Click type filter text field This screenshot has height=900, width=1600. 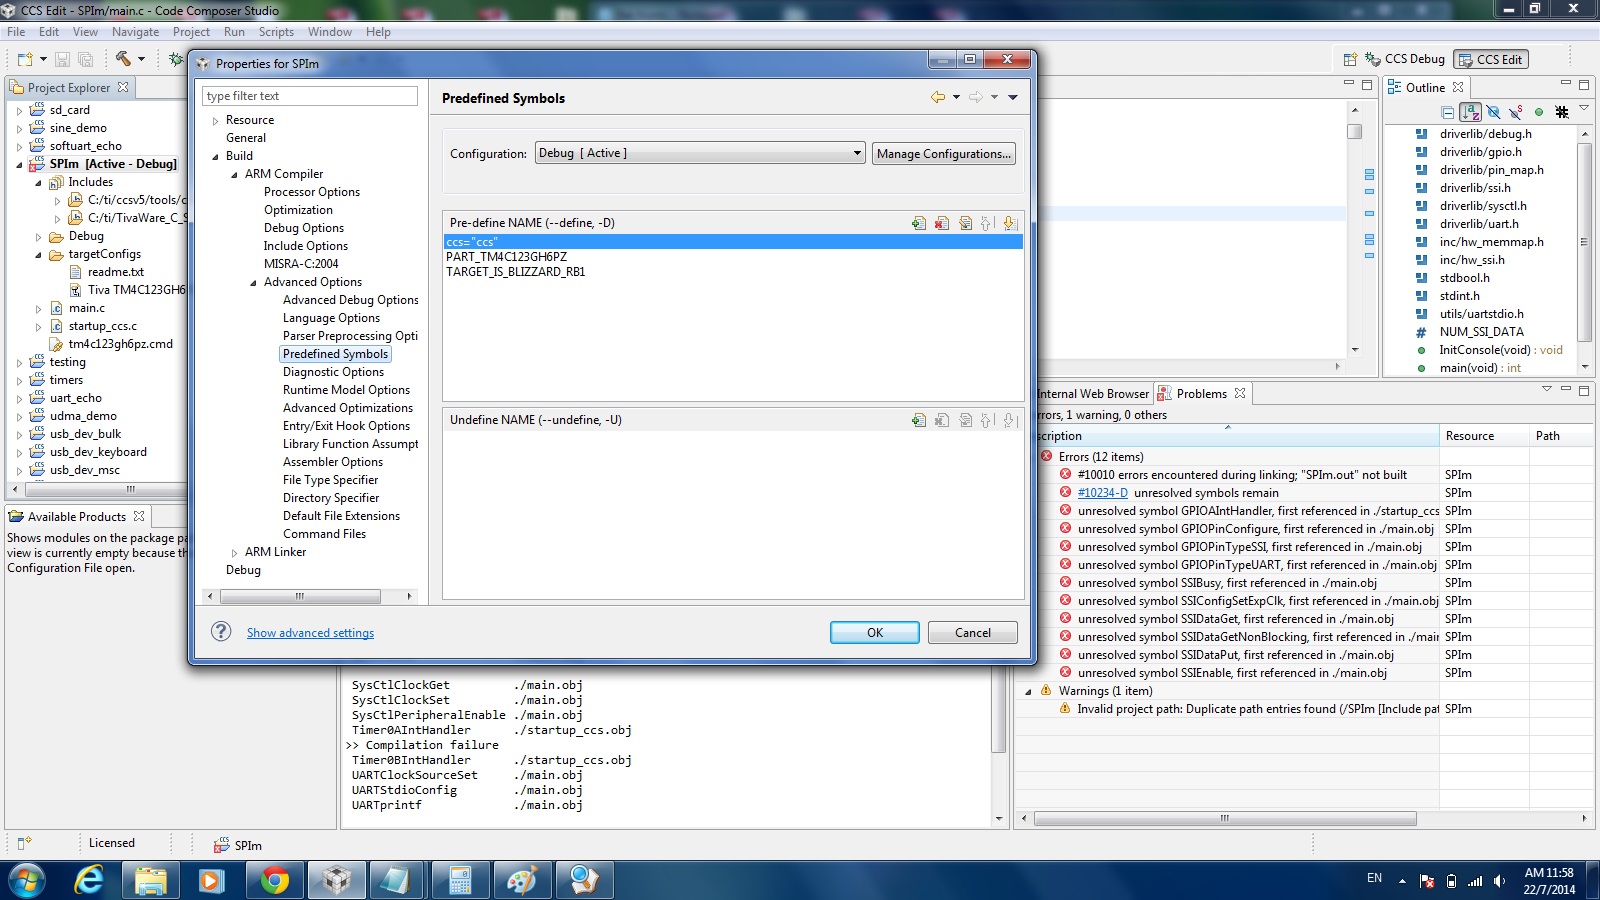[310, 96]
